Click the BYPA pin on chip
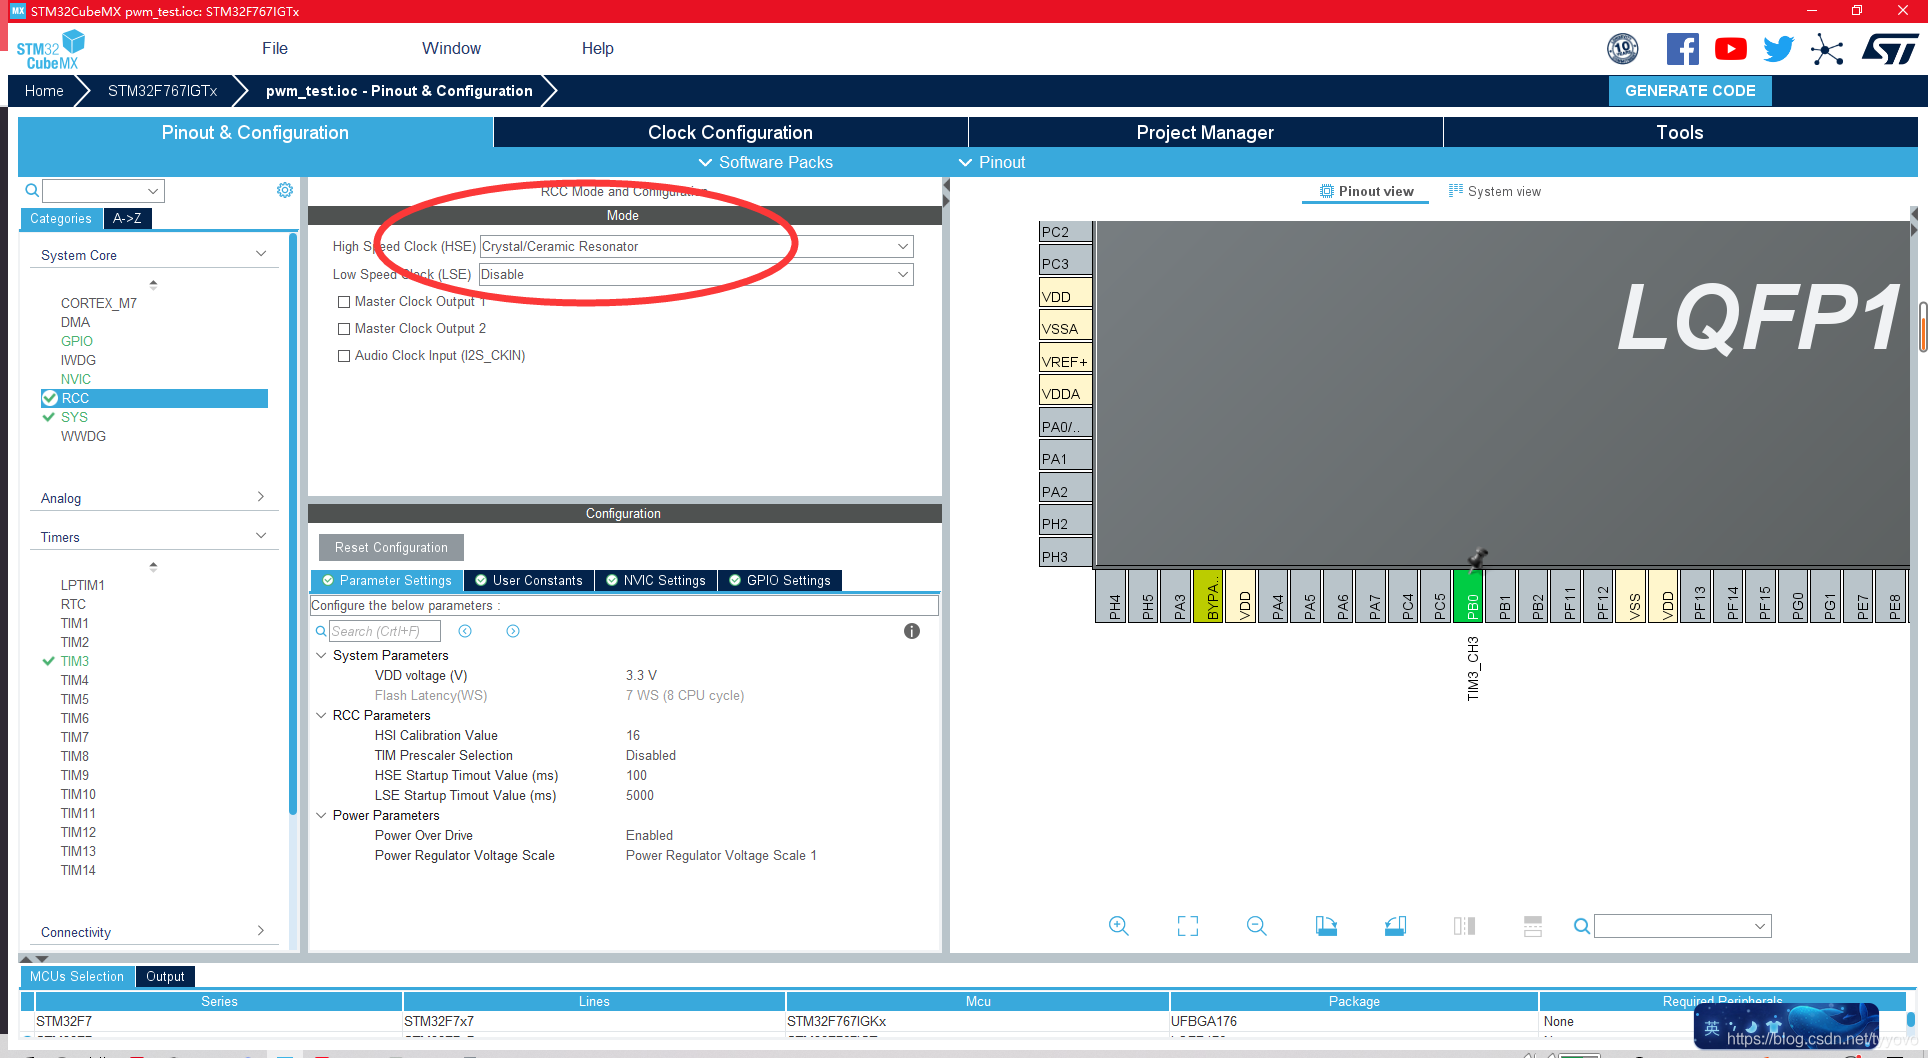 (1209, 596)
